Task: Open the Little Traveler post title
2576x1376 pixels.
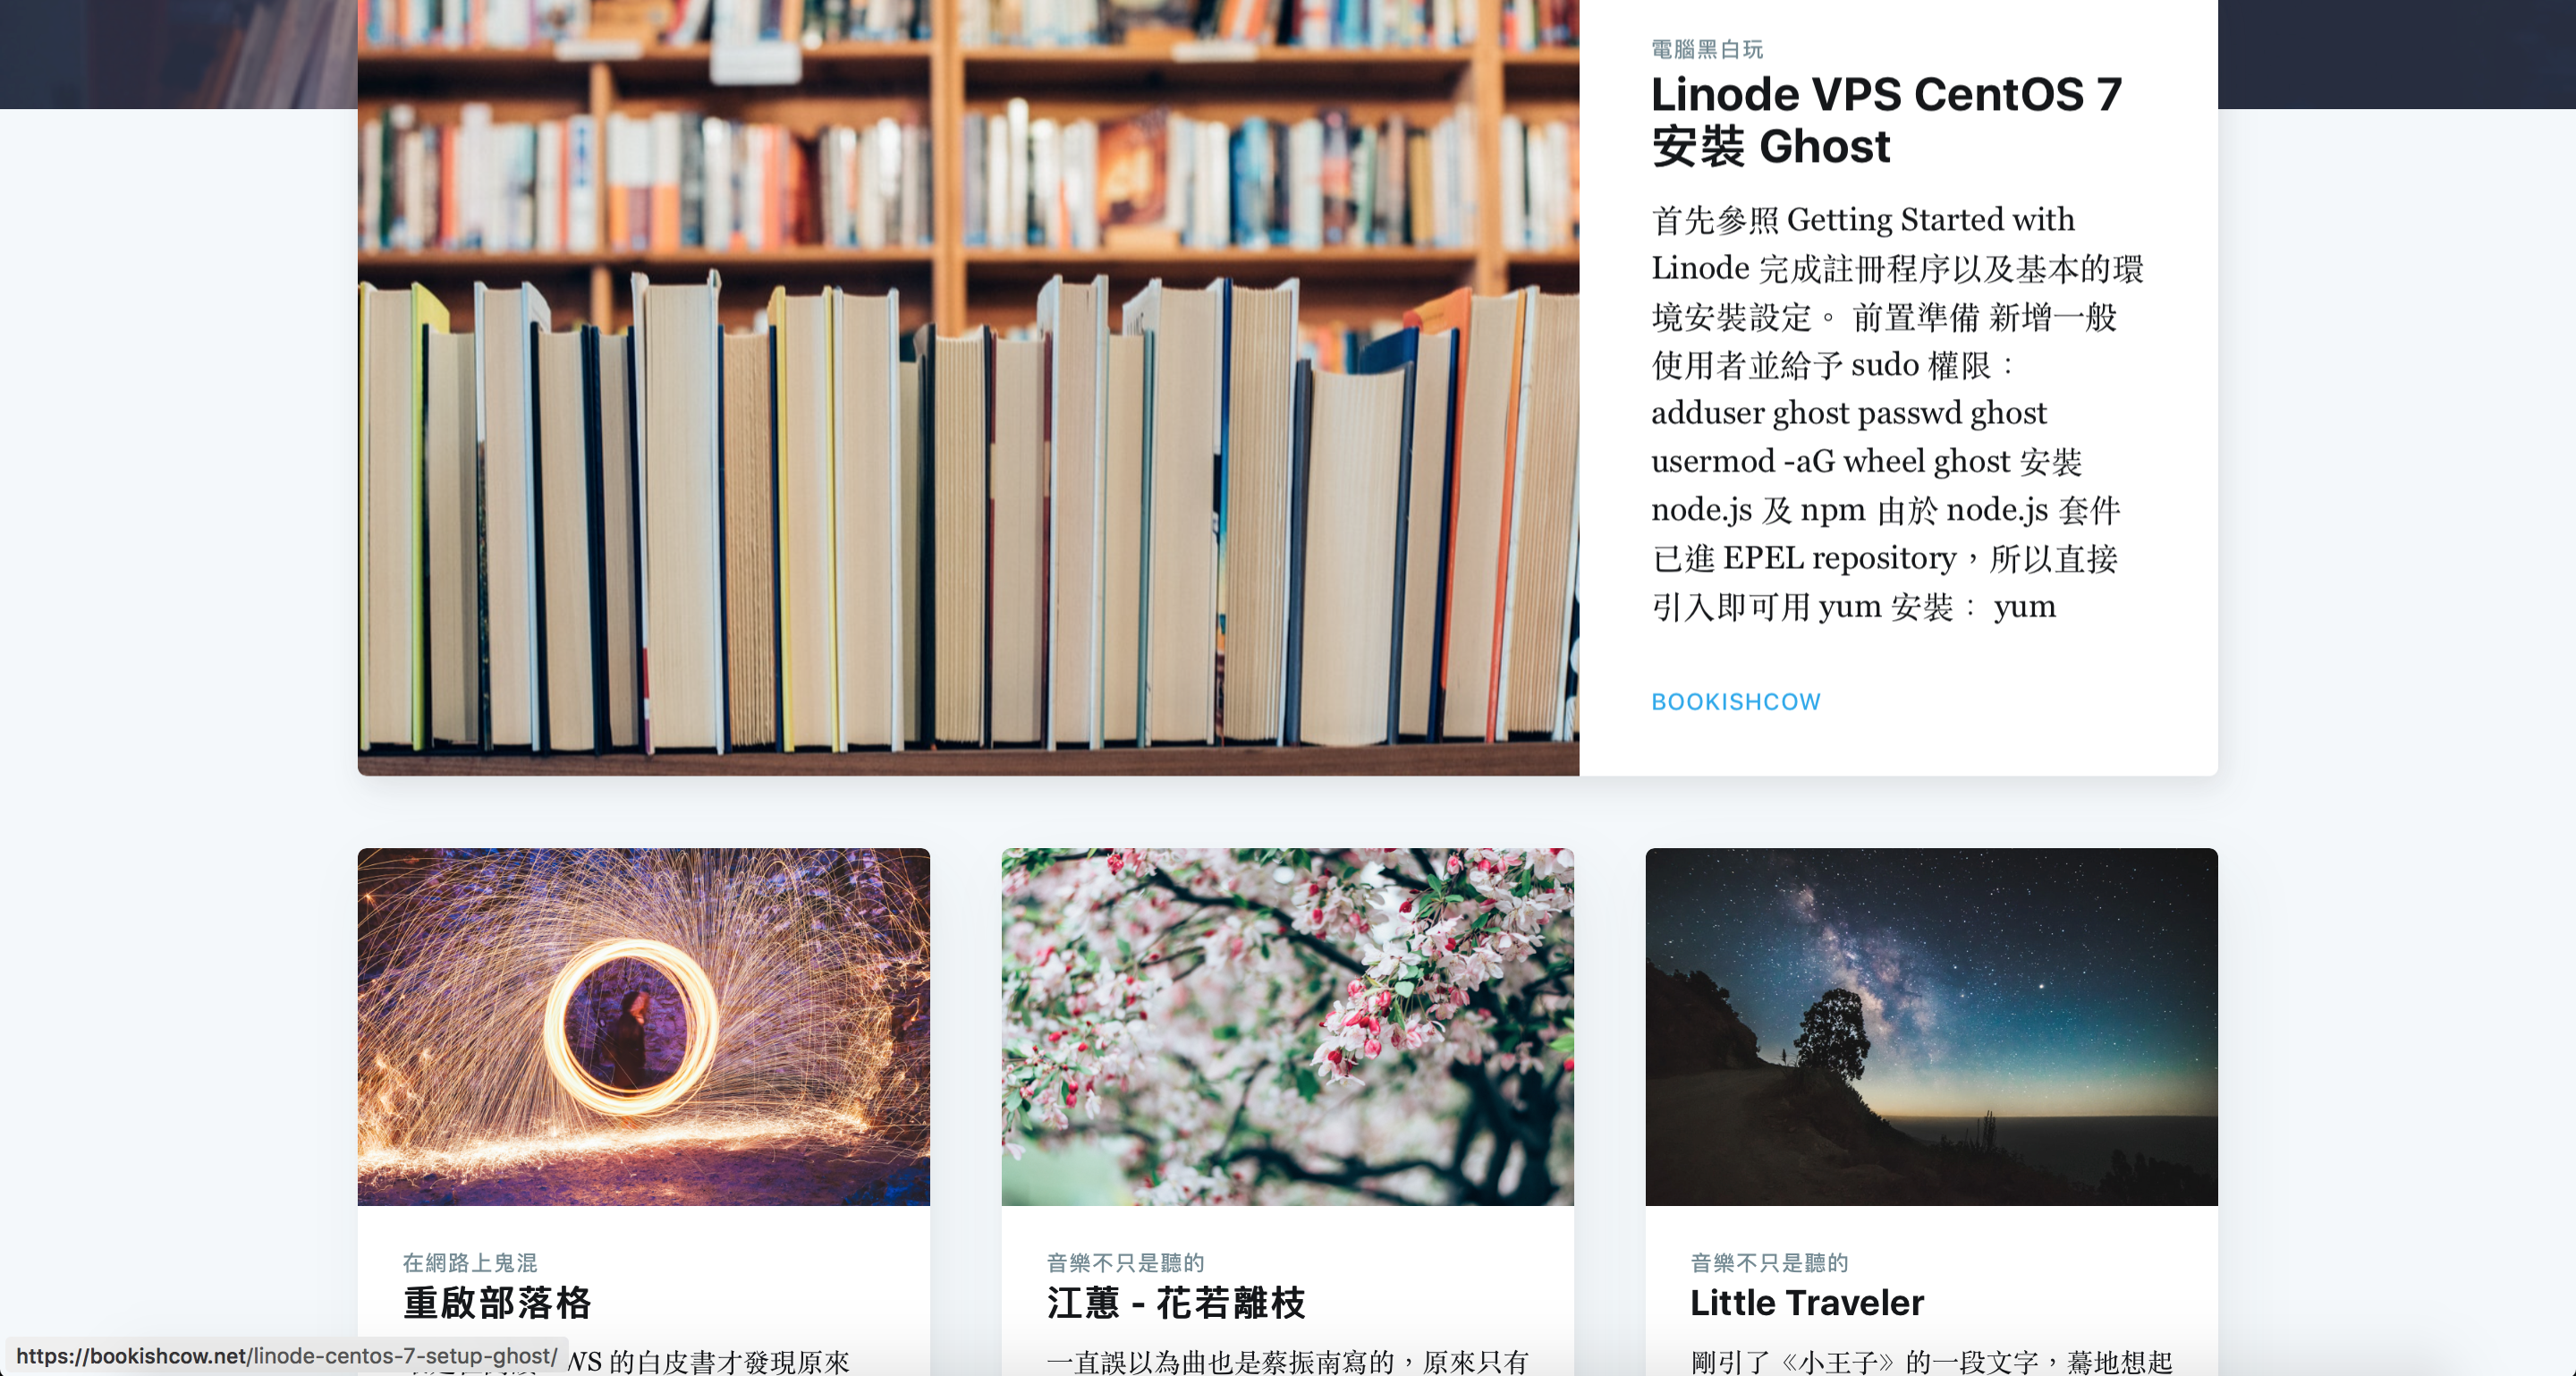Action: pyautogui.click(x=1807, y=1303)
